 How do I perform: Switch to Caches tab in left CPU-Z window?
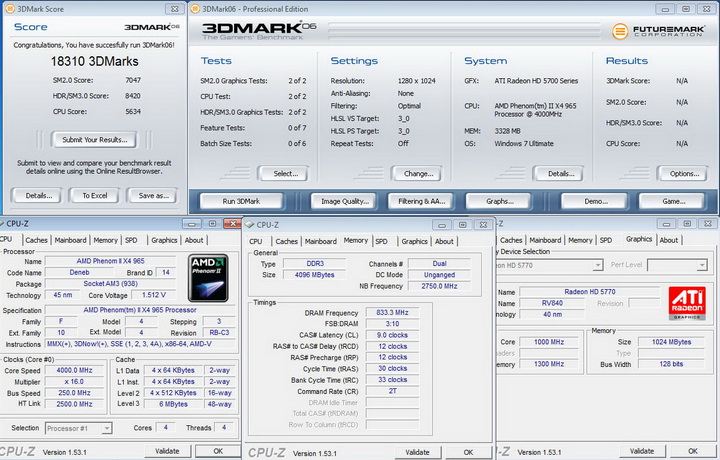(36, 240)
